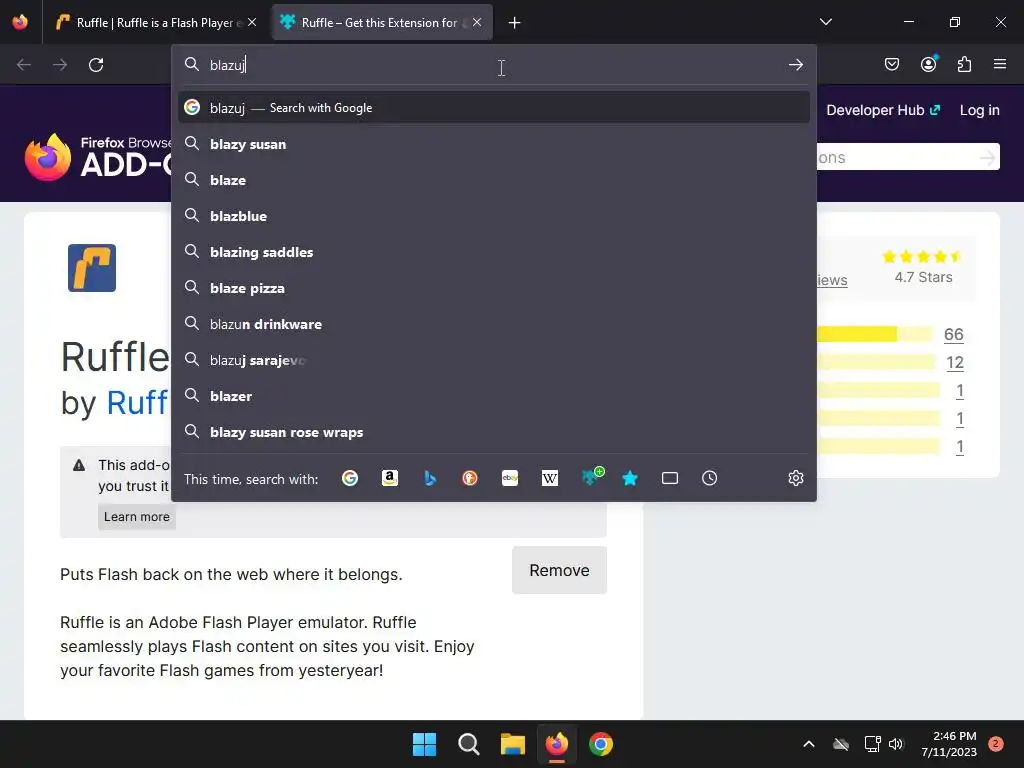Search open tabs icon
This screenshot has height=768, width=1024.
click(670, 479)
